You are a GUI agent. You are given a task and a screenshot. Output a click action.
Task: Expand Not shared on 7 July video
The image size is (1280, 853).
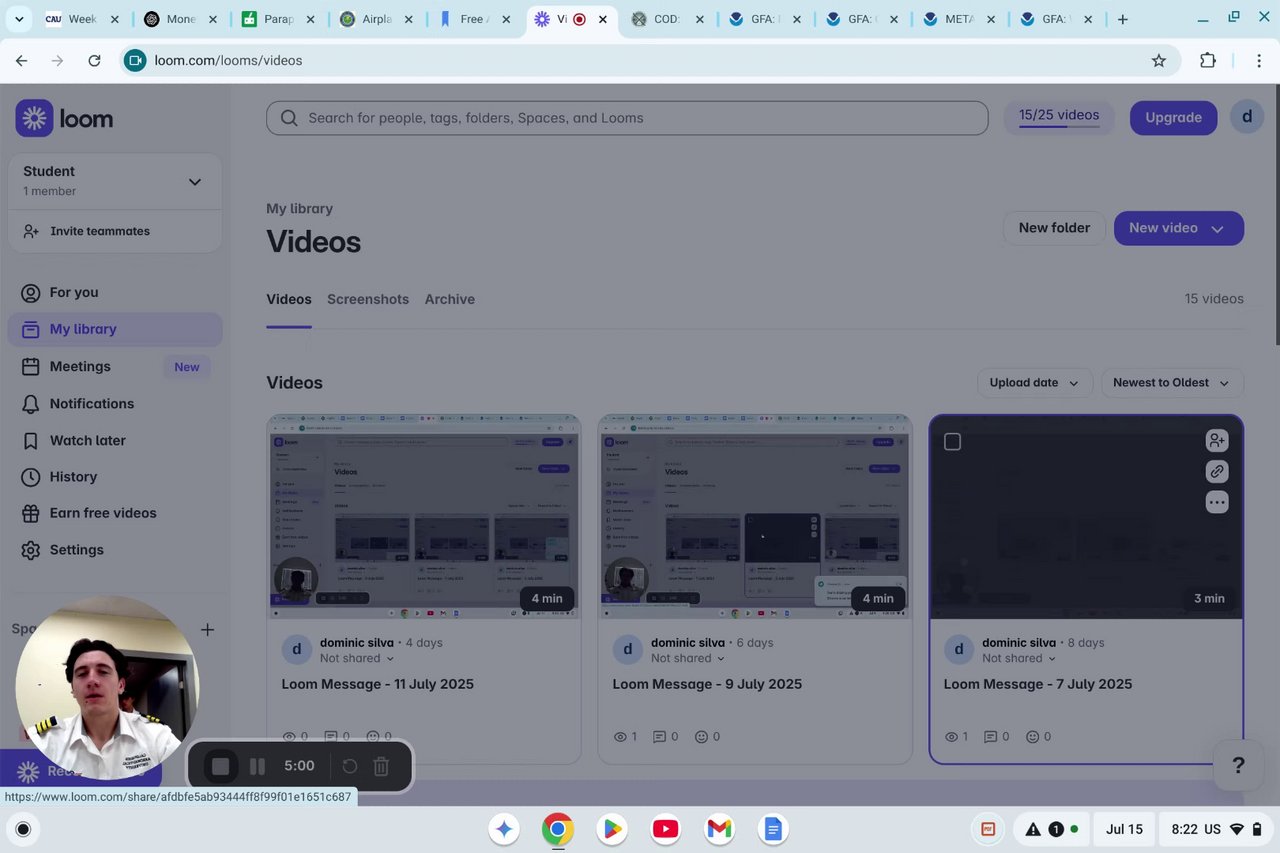[1019, 658]
